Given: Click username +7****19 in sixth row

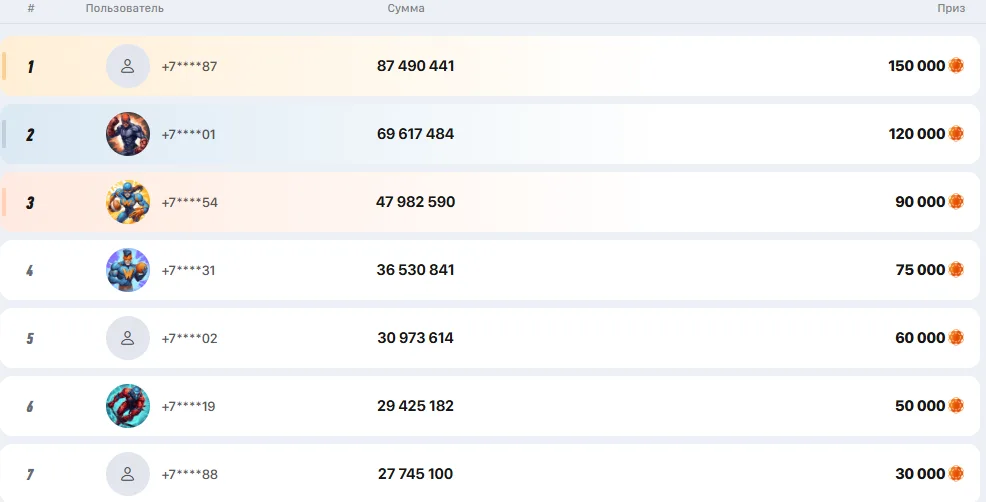Looking at the screenshot, I should pyautogui.click(x=188, y=406).
